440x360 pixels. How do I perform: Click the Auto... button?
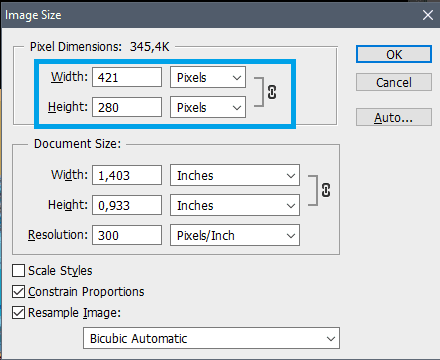point(394,117)
